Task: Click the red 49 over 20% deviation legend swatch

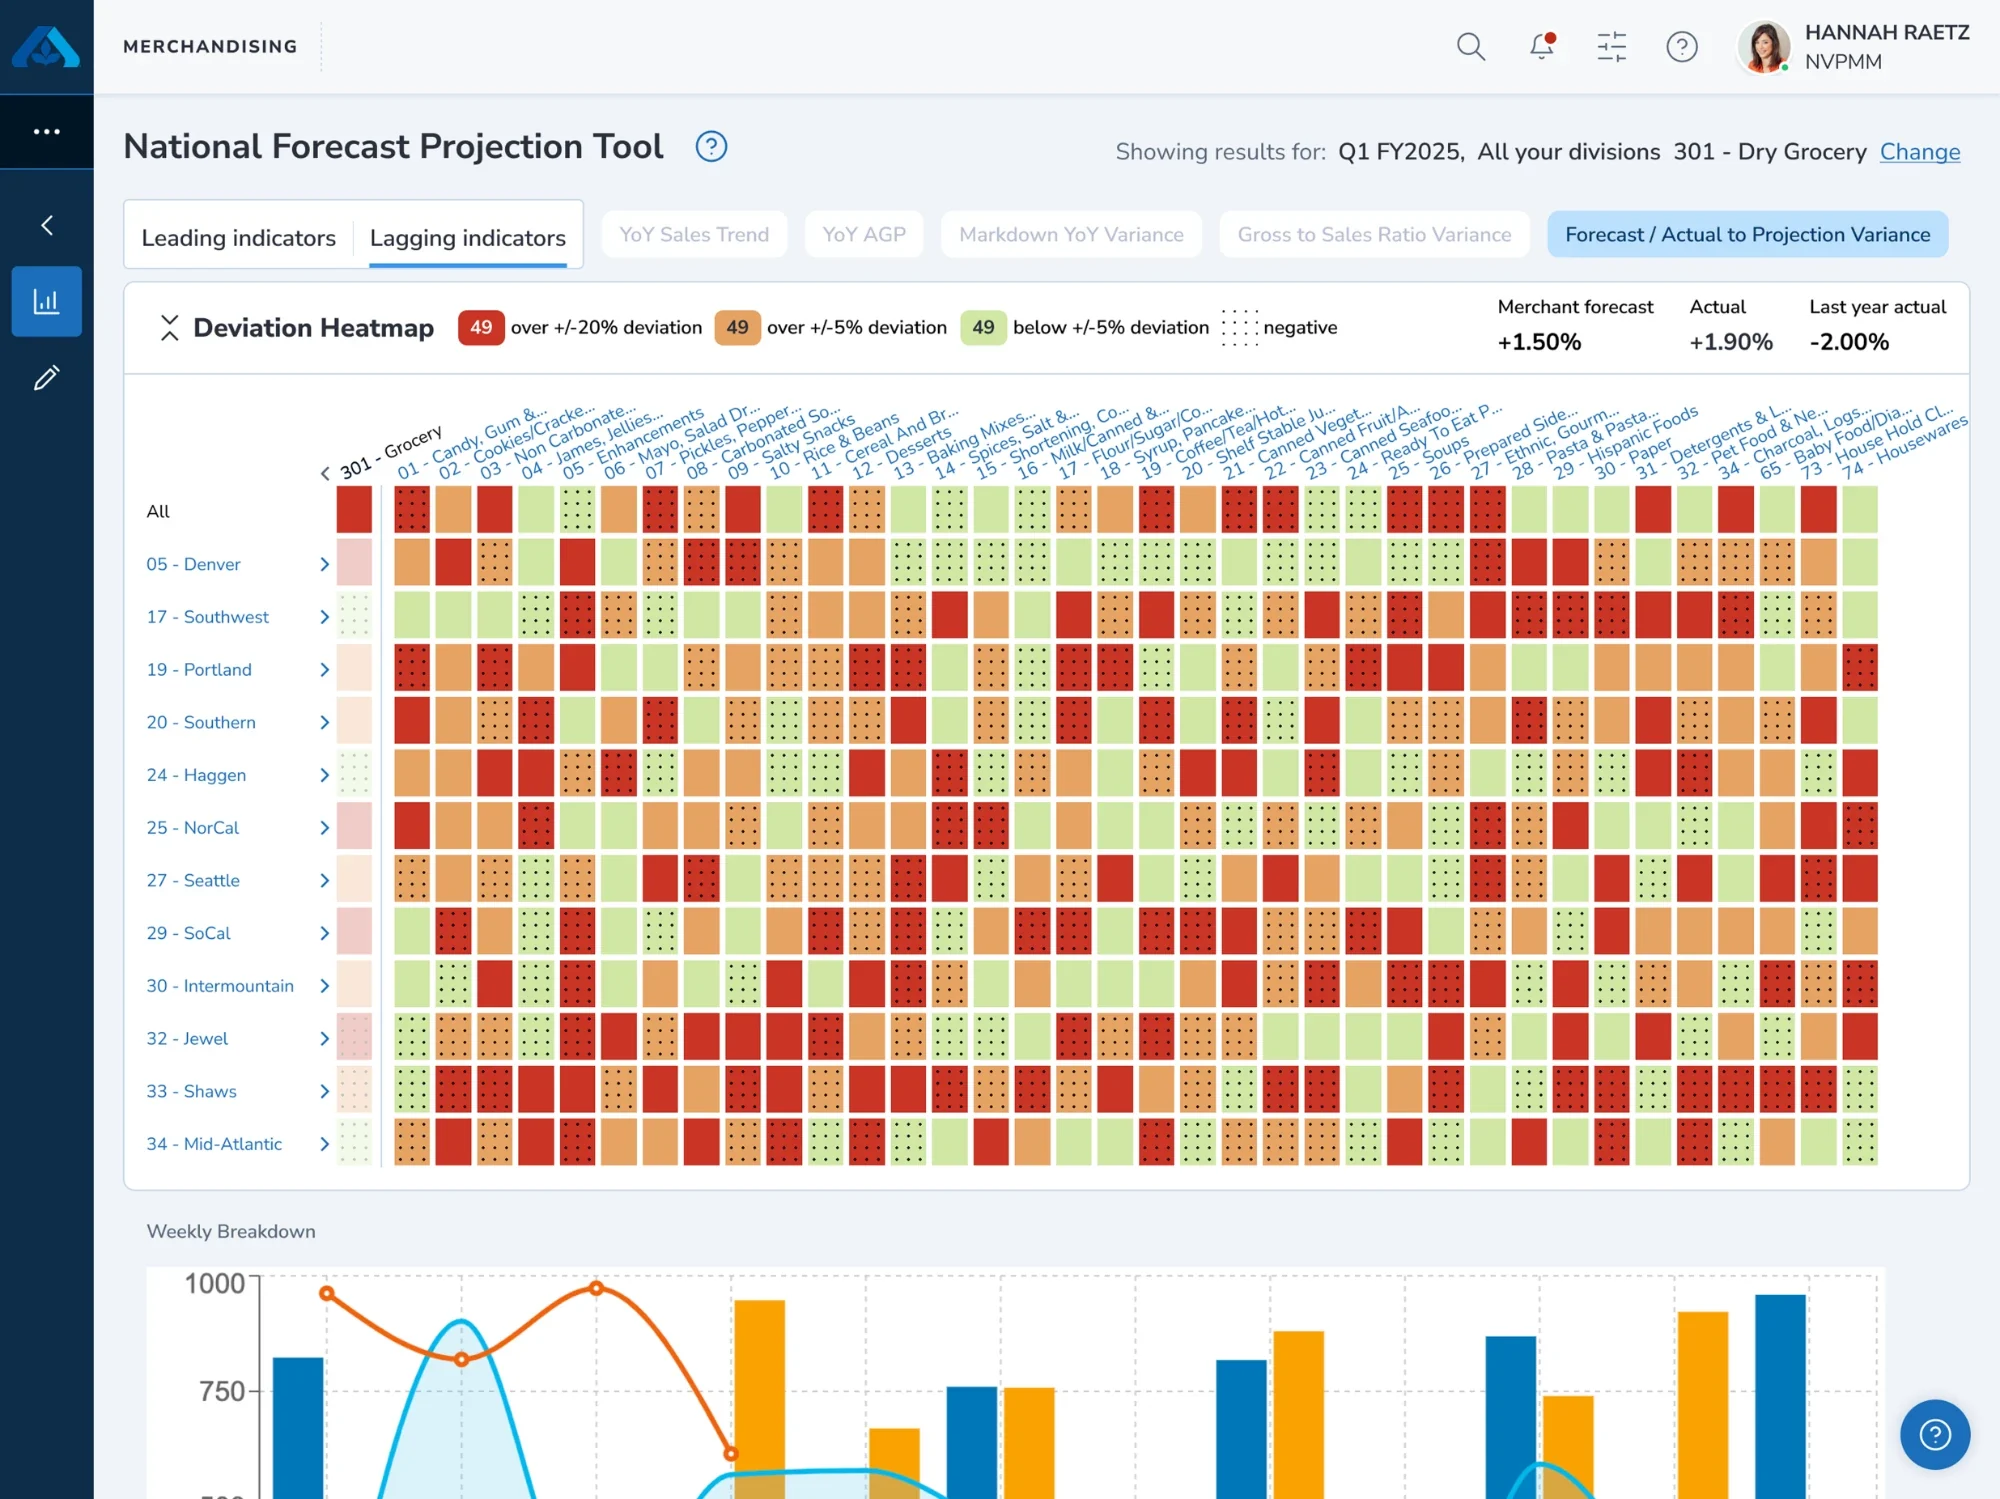Action: tap(481, 327)
